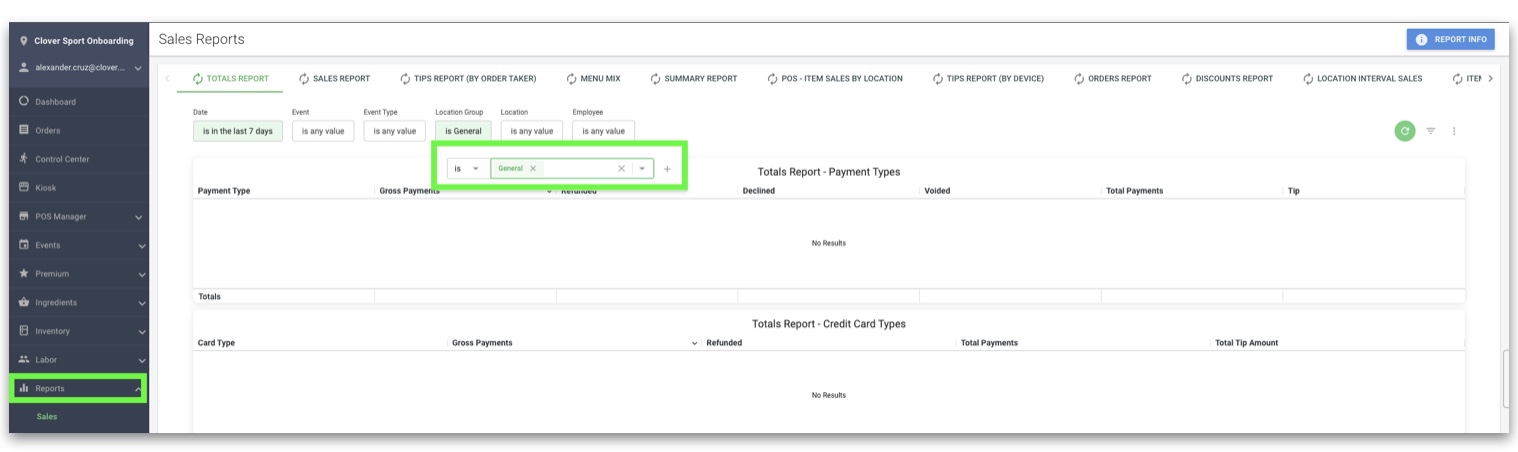The width and height of the screenshot is (1518, 452).
Task: Click the Labor people icon
Action: pyautogui.click(x=24, y=359)
